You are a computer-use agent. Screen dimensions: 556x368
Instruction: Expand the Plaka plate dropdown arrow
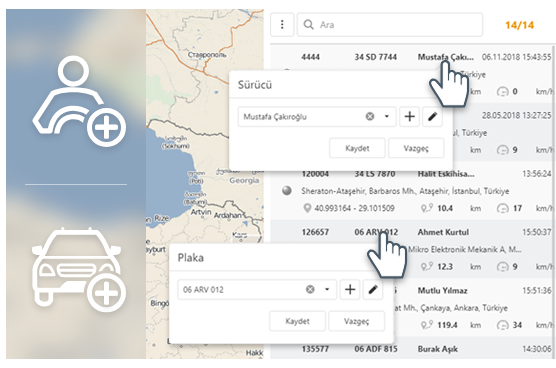pos(327,289)
